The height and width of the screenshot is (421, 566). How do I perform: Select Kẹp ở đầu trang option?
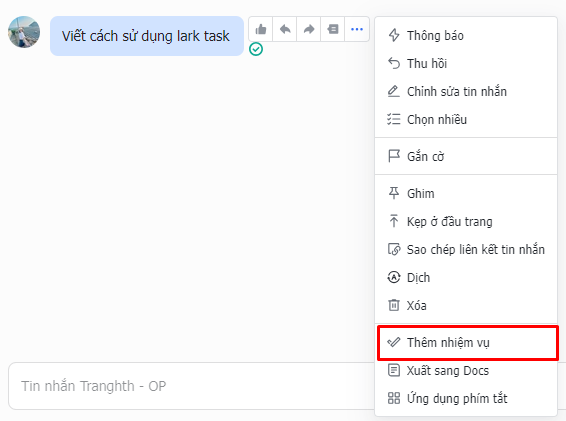[466, 221]
